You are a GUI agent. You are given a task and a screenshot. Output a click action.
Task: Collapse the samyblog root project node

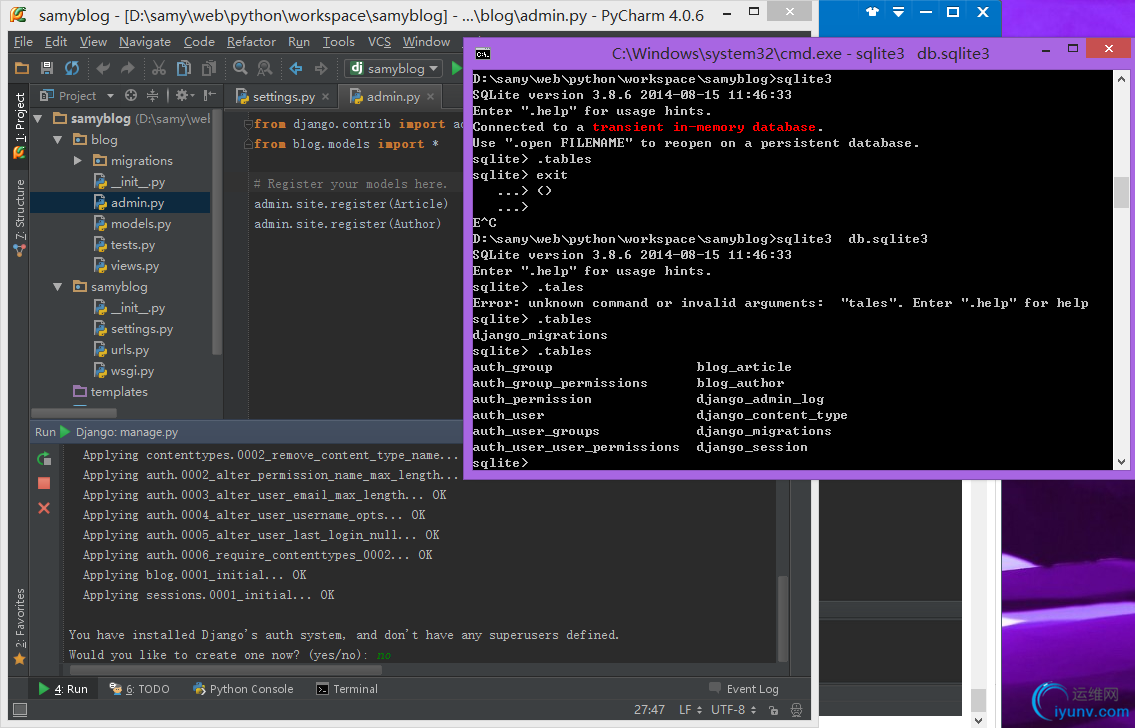(38, 119)
